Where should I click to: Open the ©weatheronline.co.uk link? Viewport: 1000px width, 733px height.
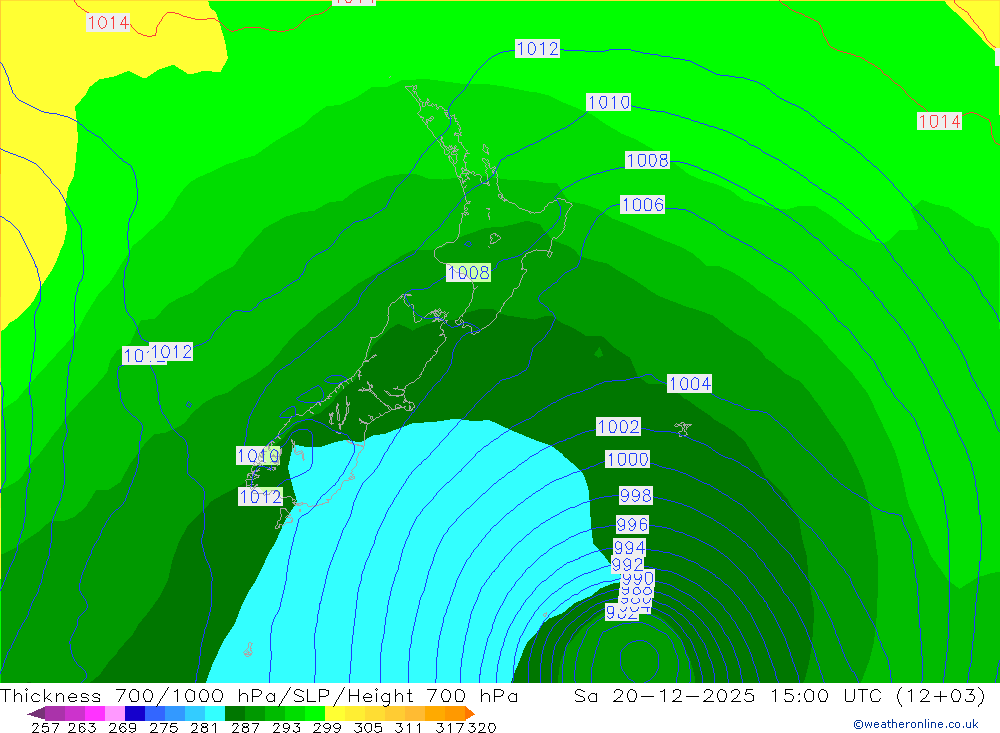pyautogui.click(x=916, y=724)
